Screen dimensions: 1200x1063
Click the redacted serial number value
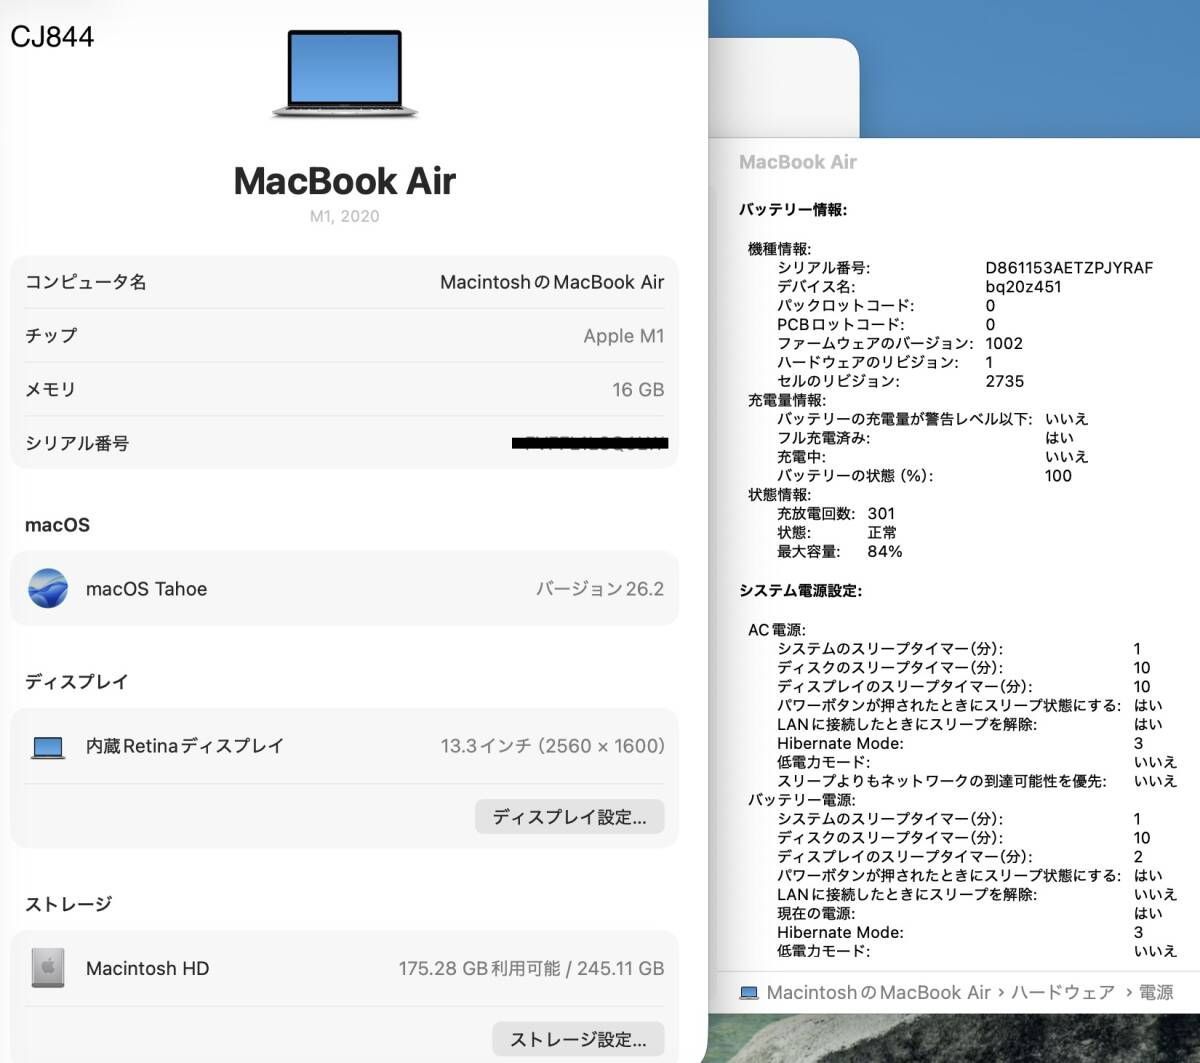pos(589,443)
